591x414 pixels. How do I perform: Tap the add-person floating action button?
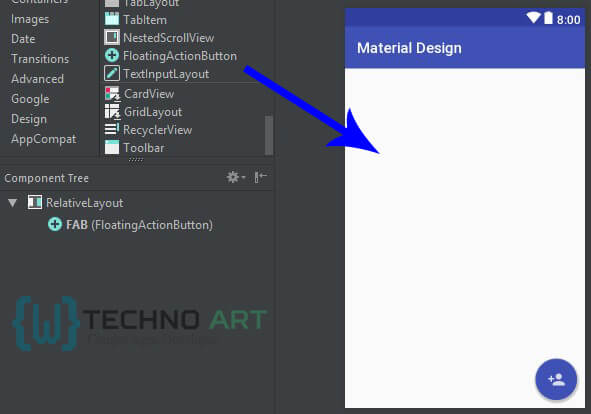(556, 379)
